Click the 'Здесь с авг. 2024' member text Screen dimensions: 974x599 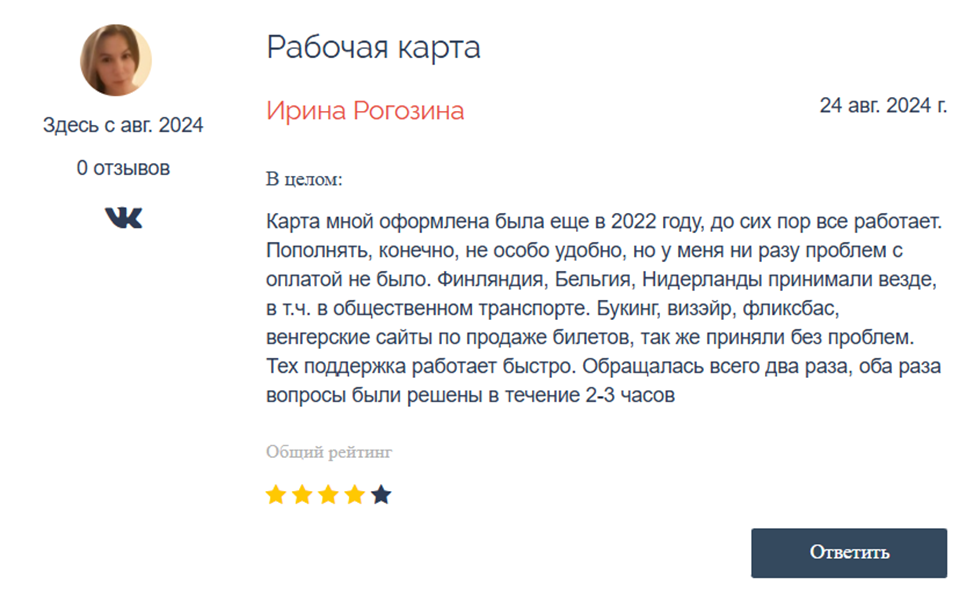pyautogui.click(x=123, y=126)
